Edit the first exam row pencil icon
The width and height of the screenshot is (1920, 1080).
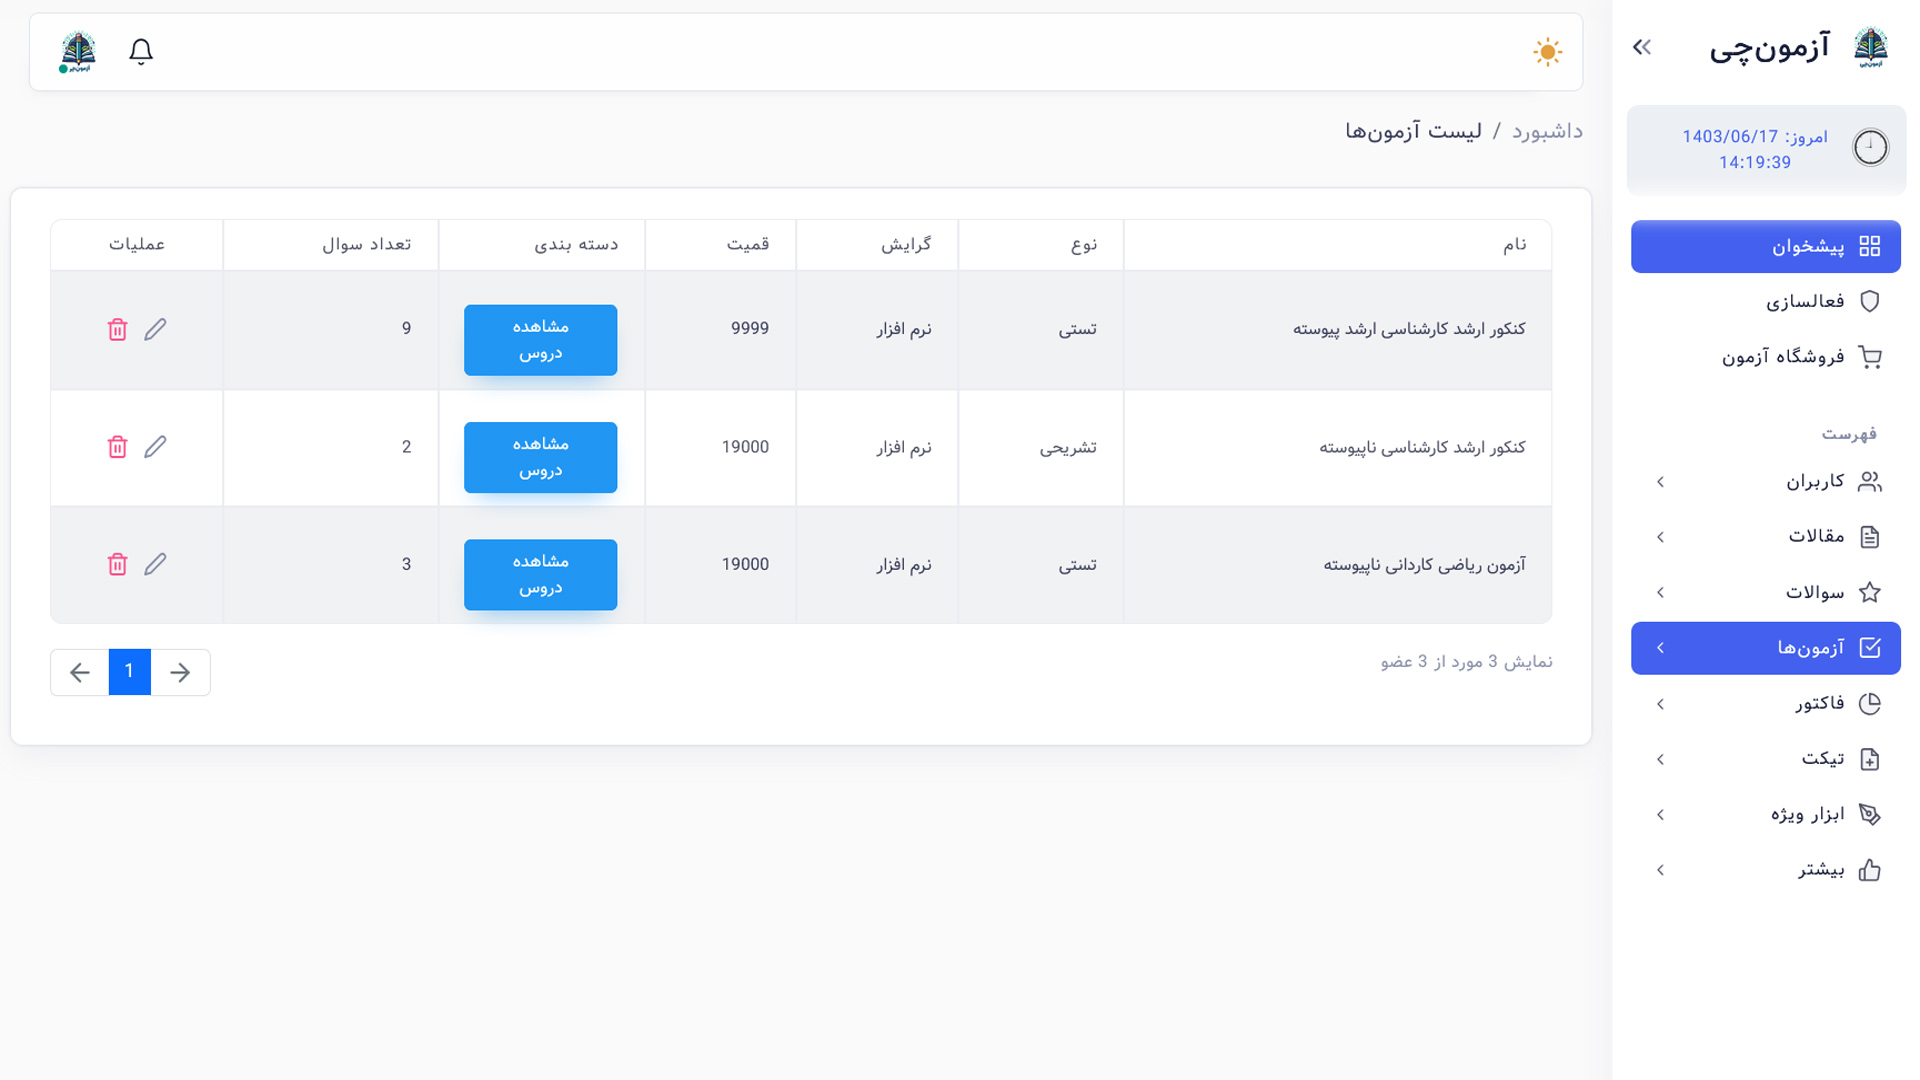coord(155,329)
